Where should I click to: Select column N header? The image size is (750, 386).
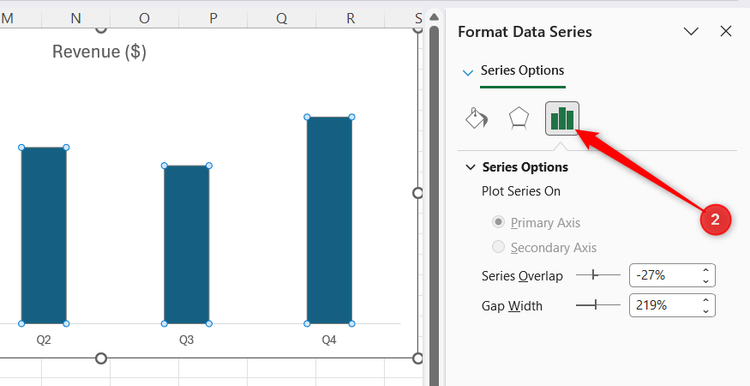tap(76, 18)
